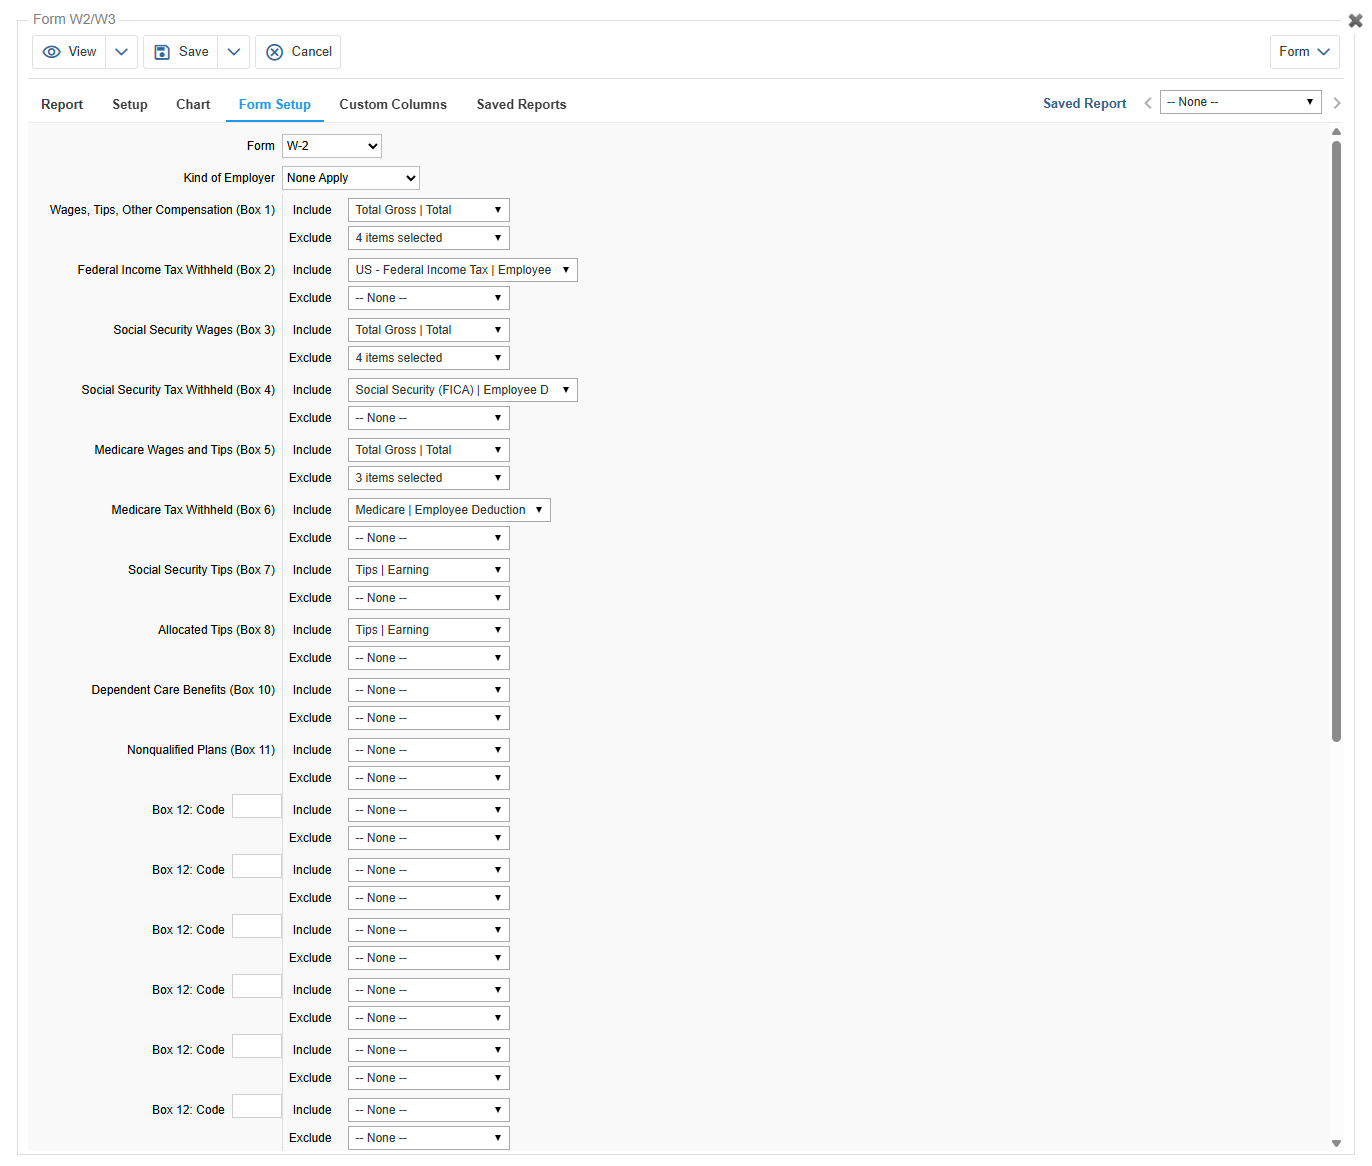
Task: Click the Saved Report label
Action: 1084,103
